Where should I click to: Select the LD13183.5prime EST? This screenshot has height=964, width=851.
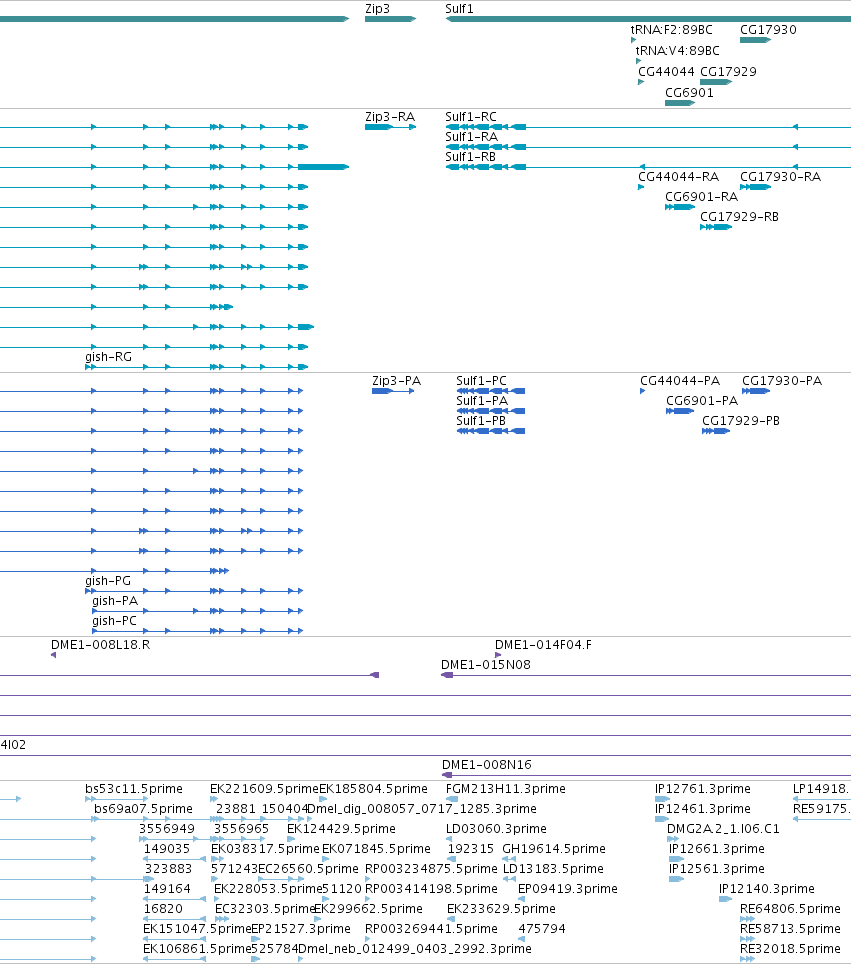click(509, 879)
